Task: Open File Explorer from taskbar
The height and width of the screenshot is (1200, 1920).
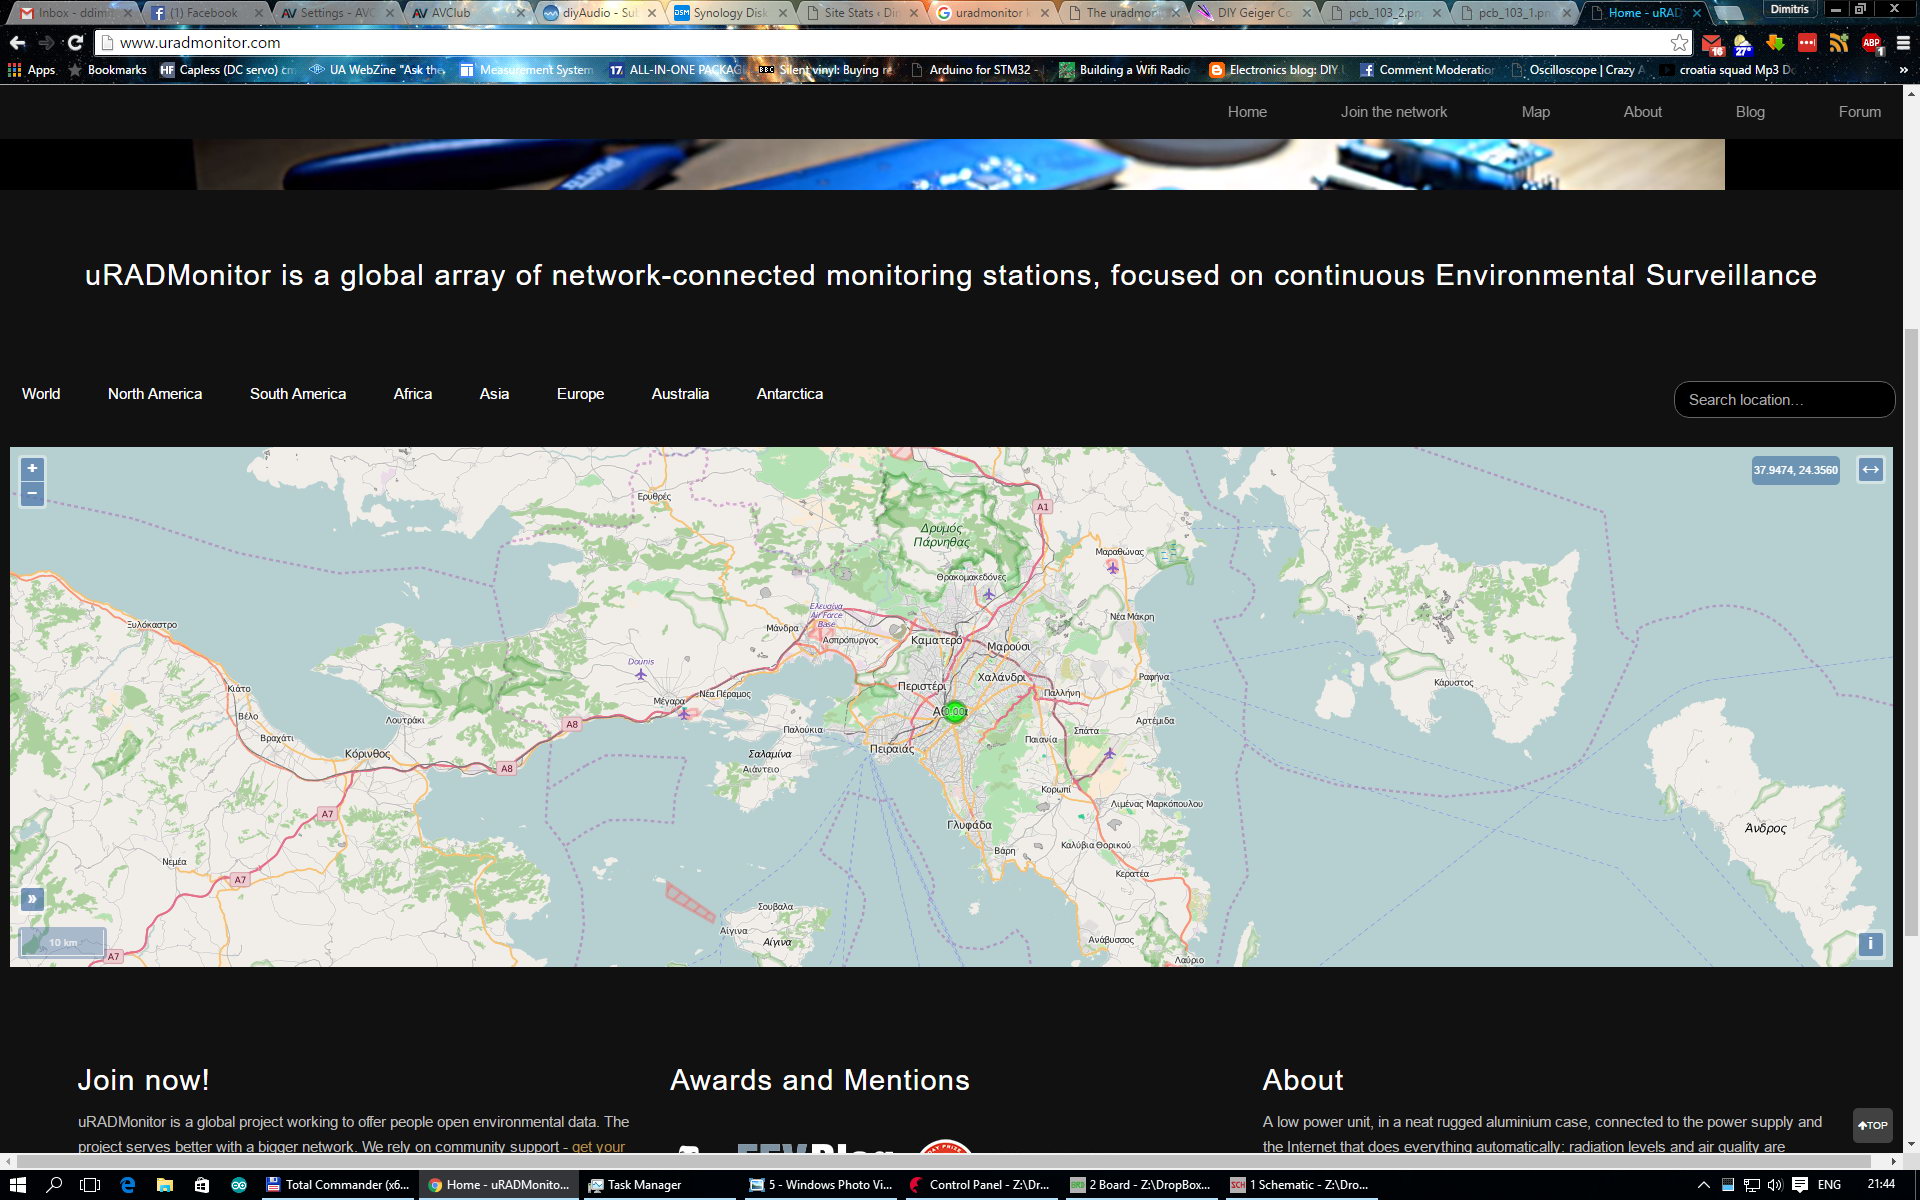Action: 165,1184
